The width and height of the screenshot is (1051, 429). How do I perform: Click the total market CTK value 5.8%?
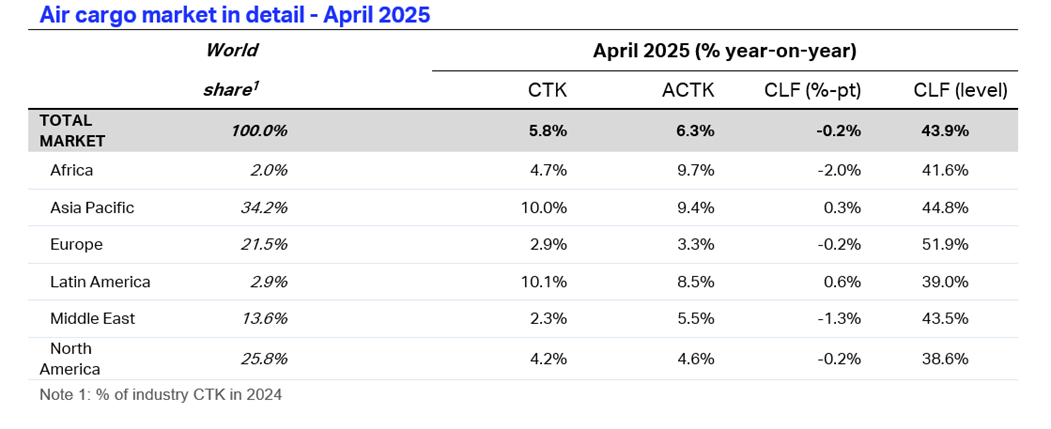coord(547,130)
